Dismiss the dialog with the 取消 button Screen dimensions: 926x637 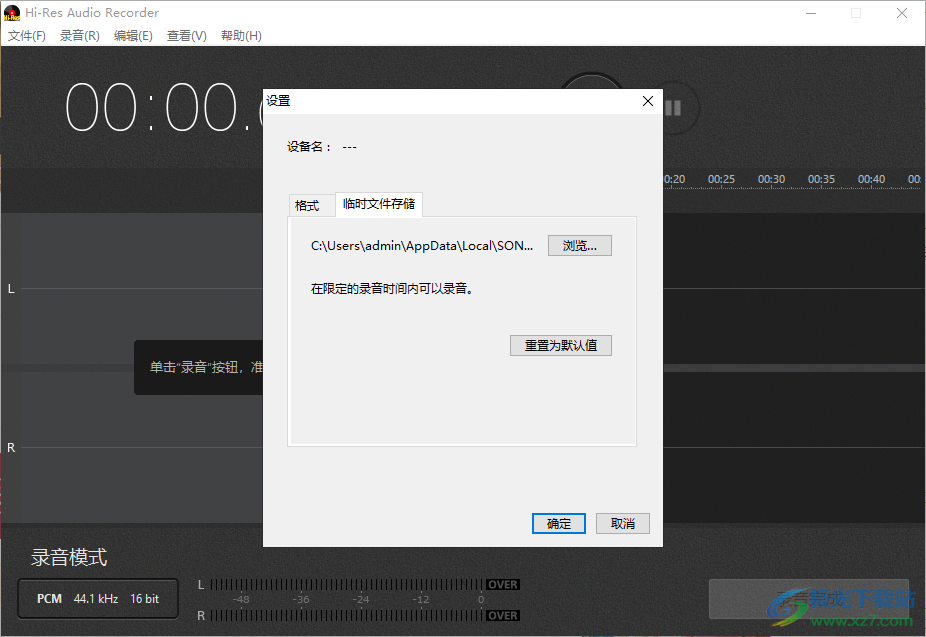(x=622, y=523)
